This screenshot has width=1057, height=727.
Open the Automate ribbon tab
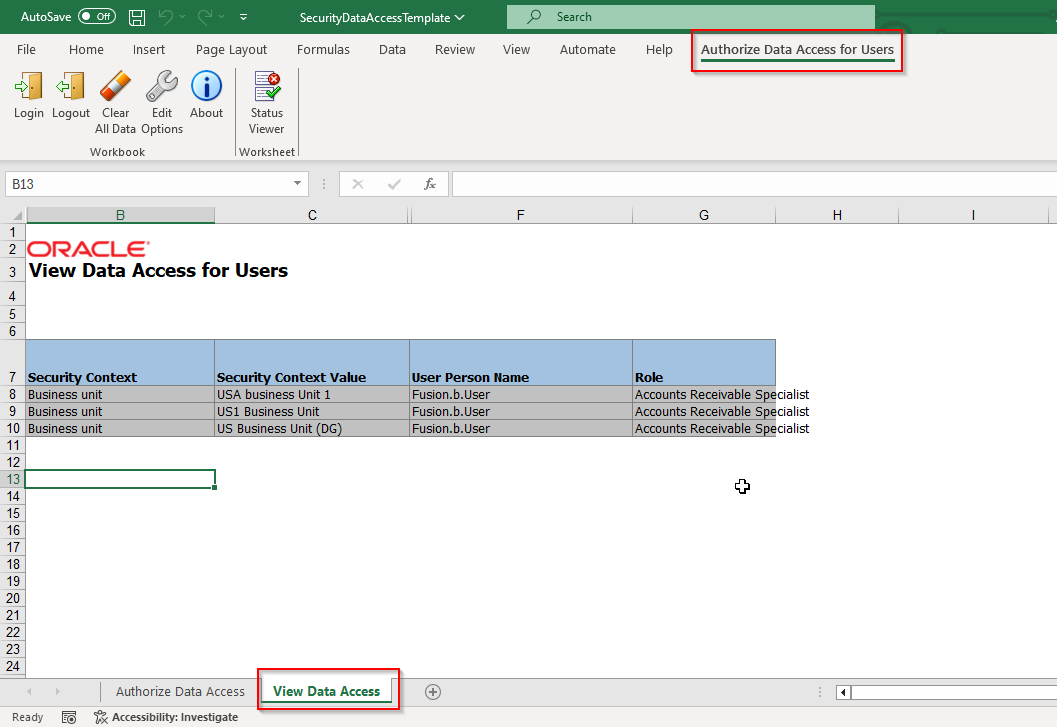point(588,49)
